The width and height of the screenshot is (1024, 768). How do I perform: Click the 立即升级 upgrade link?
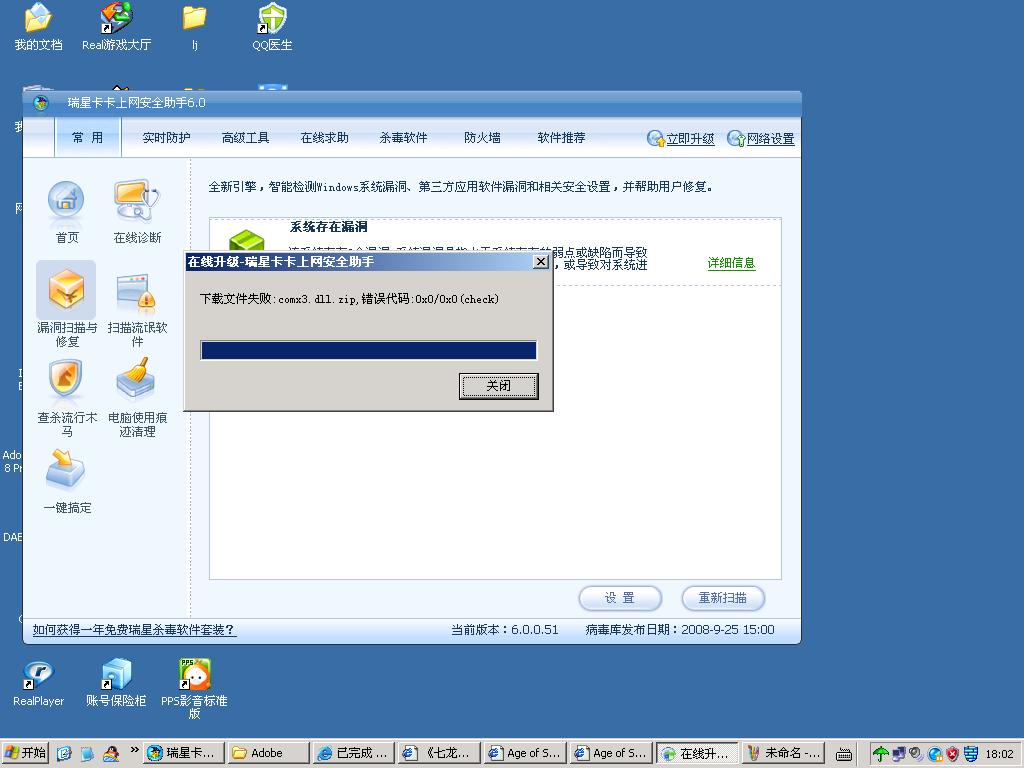click(x=680, y=138)
